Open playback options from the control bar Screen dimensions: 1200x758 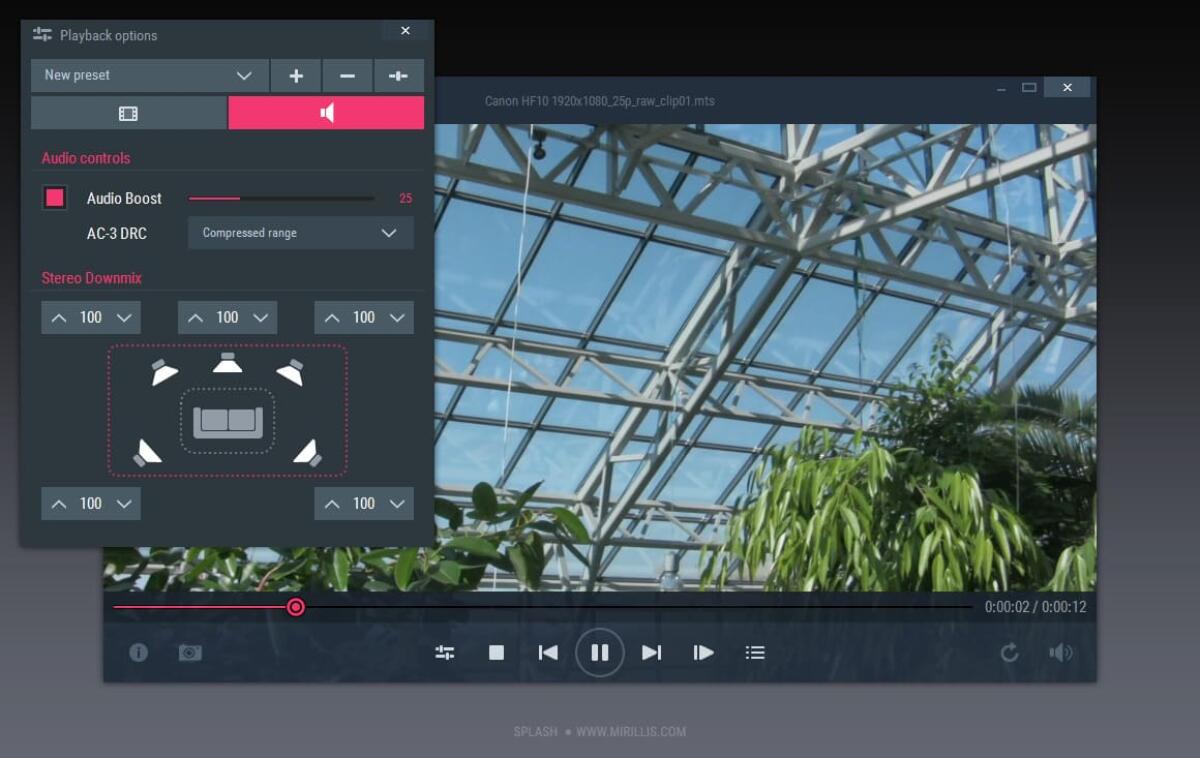coord(446,652)
